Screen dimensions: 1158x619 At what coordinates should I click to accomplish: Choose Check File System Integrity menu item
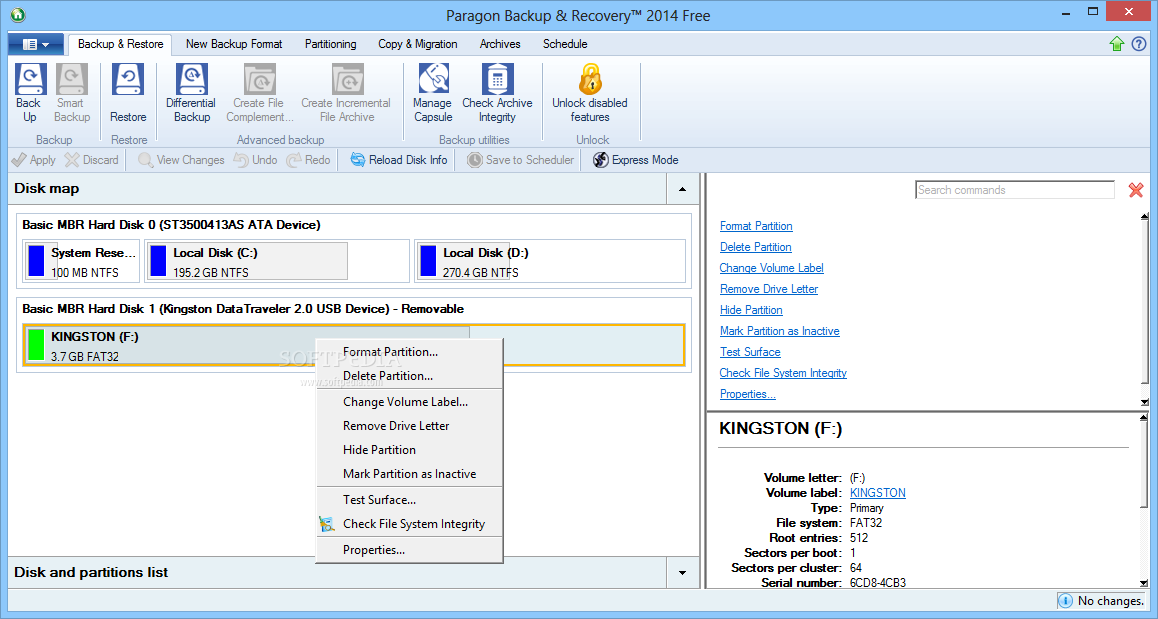click(410, 524)
